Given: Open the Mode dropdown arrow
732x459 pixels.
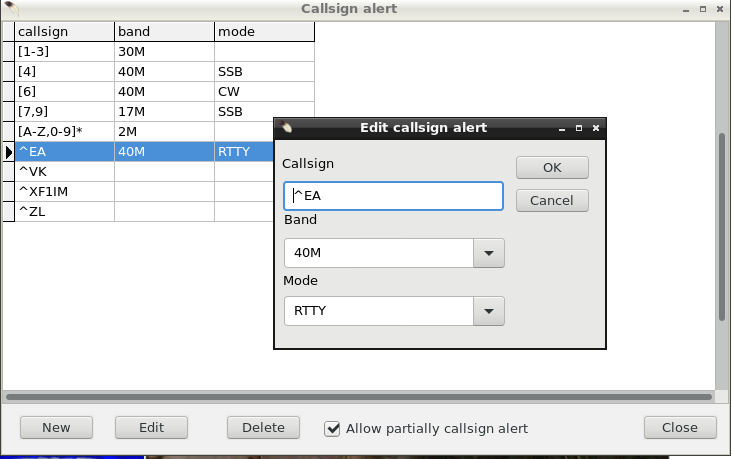Looking at the screenshot, I should tap(489, 311).
